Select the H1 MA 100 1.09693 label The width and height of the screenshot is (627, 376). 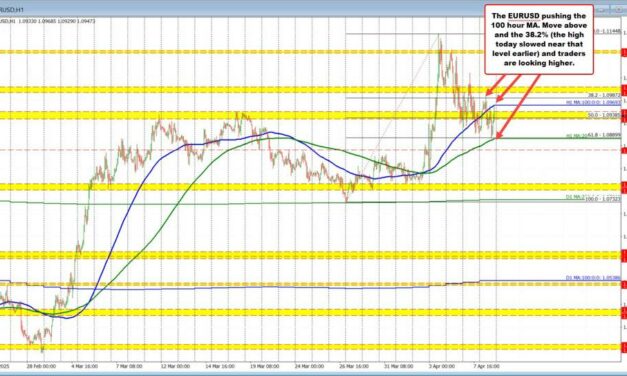[593, 102]
